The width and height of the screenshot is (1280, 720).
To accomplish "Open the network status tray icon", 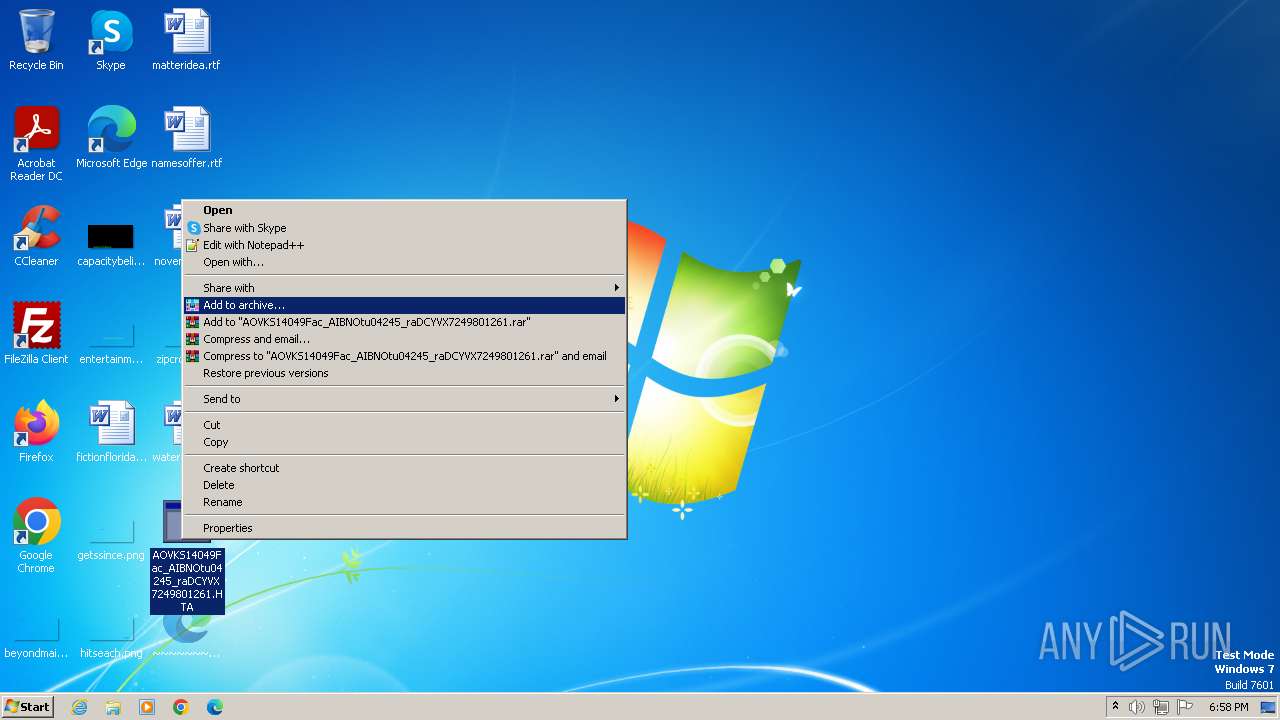I will (x=1161, y=707).
